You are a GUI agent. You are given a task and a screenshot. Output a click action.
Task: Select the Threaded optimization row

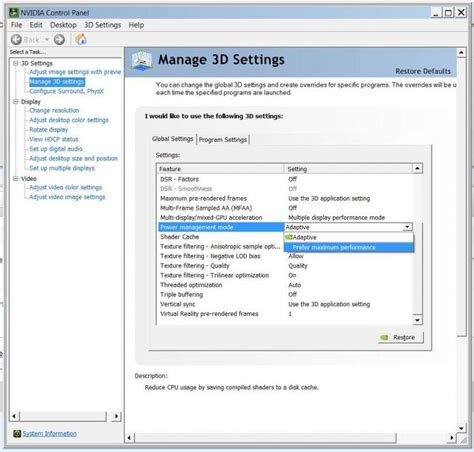[285, 285]
